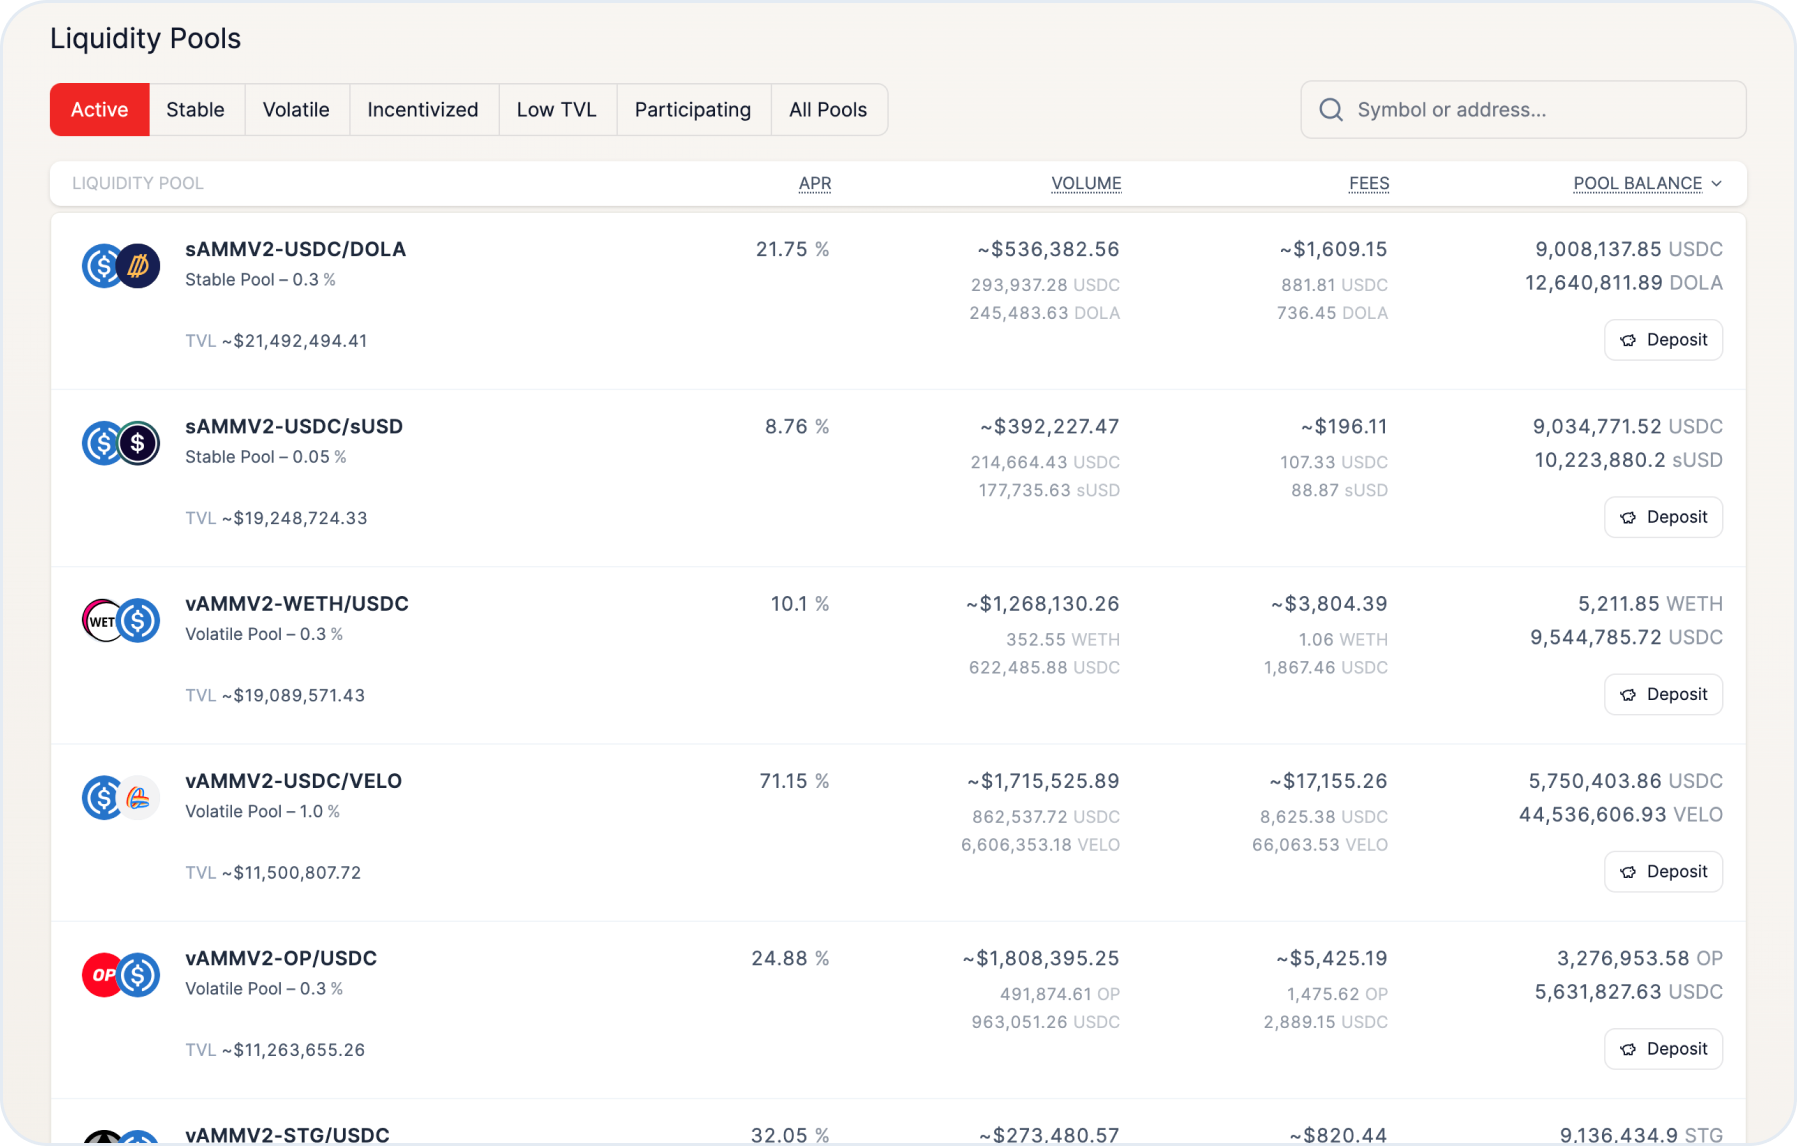Click volume ~$1,268,130.26 value

point(1042,604)
